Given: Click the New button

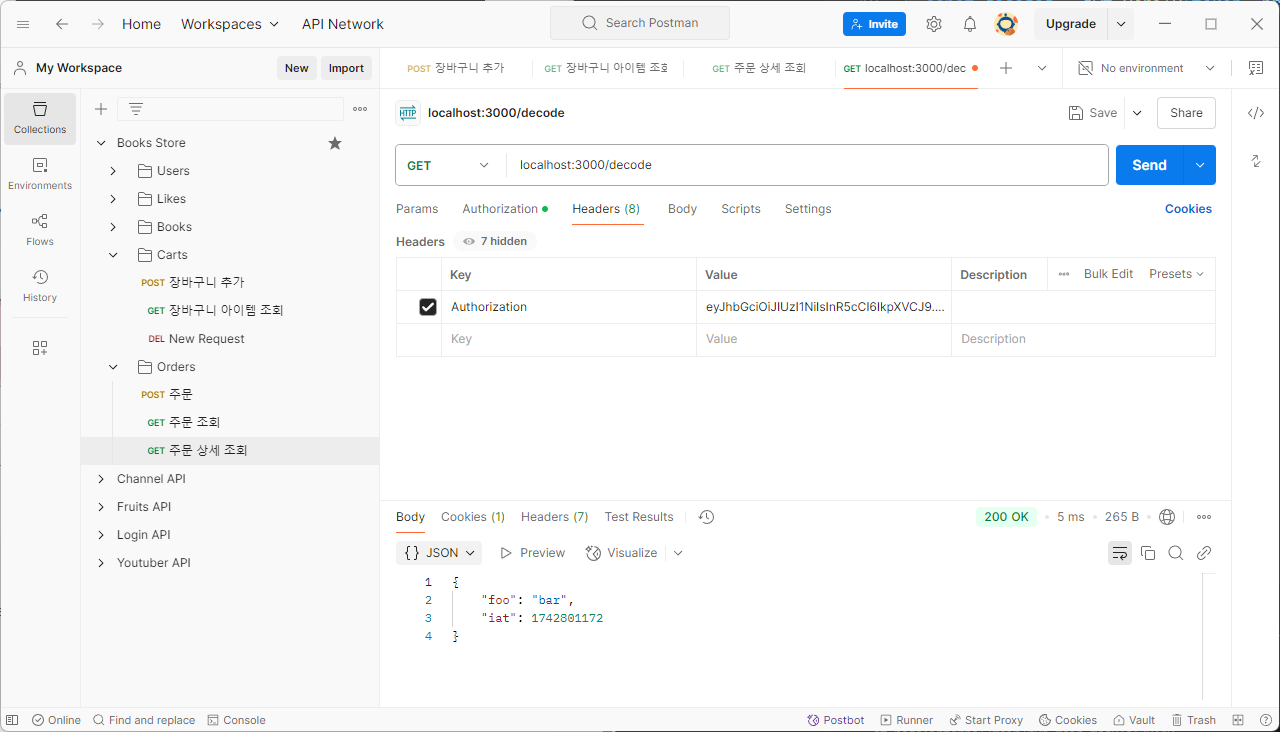Looking at the screenshot, I should tap(296, 68).
